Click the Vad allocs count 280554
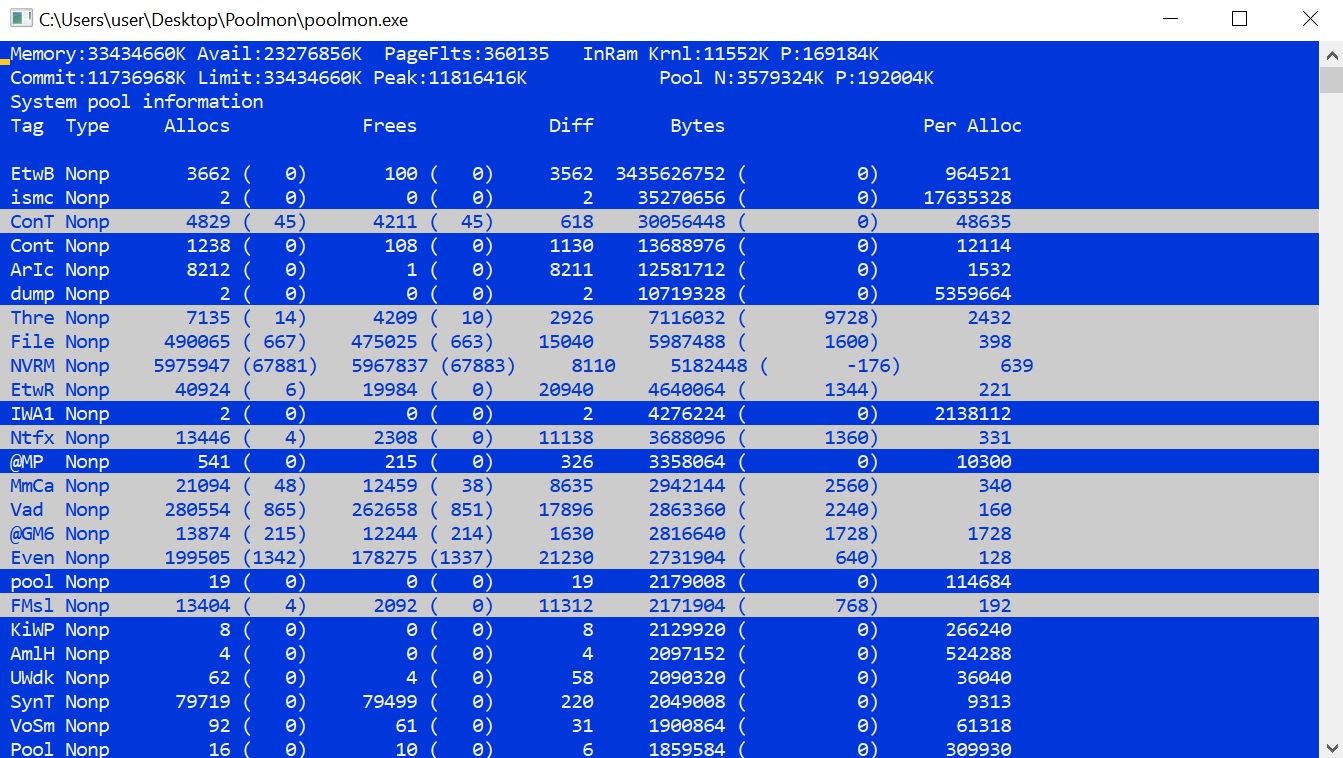1343x758 pixels. [197, 510]
